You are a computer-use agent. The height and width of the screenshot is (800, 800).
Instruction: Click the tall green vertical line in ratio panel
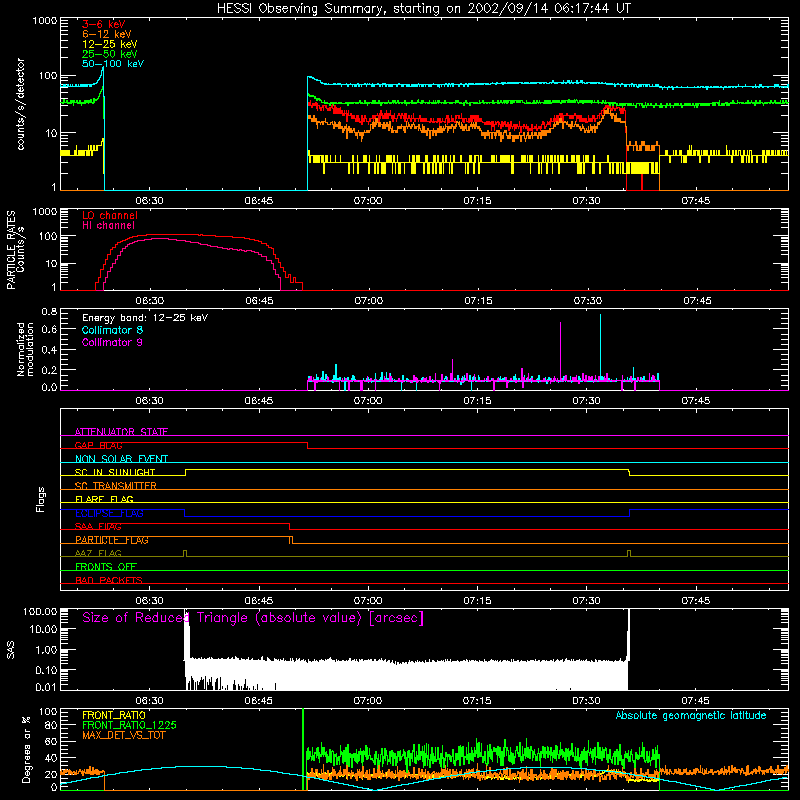click(x=303, y=749)
